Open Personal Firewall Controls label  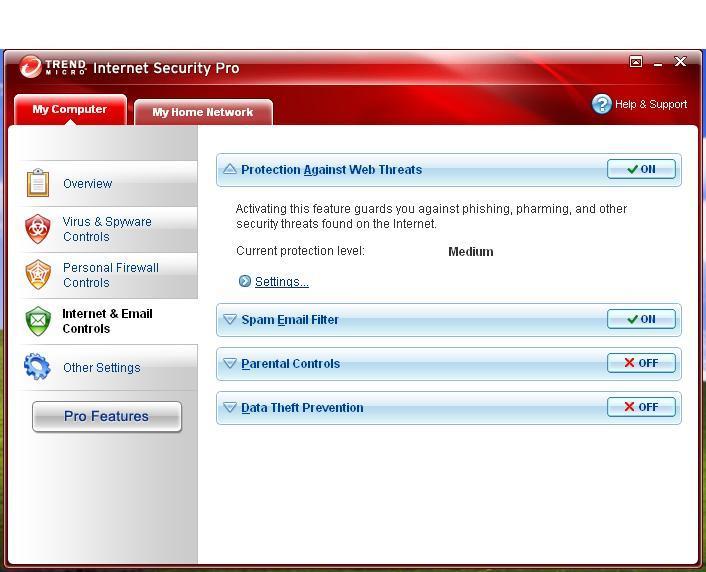tap(111, 275)
